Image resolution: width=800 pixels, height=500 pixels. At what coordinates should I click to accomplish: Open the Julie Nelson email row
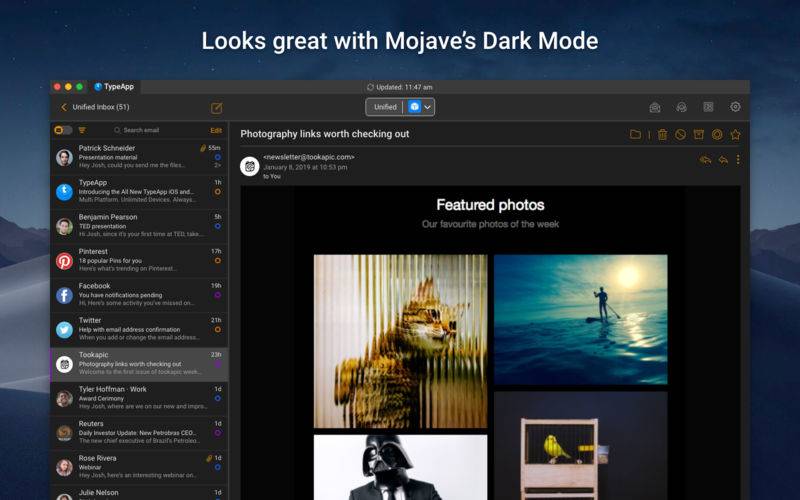click(x=139, y=493)
